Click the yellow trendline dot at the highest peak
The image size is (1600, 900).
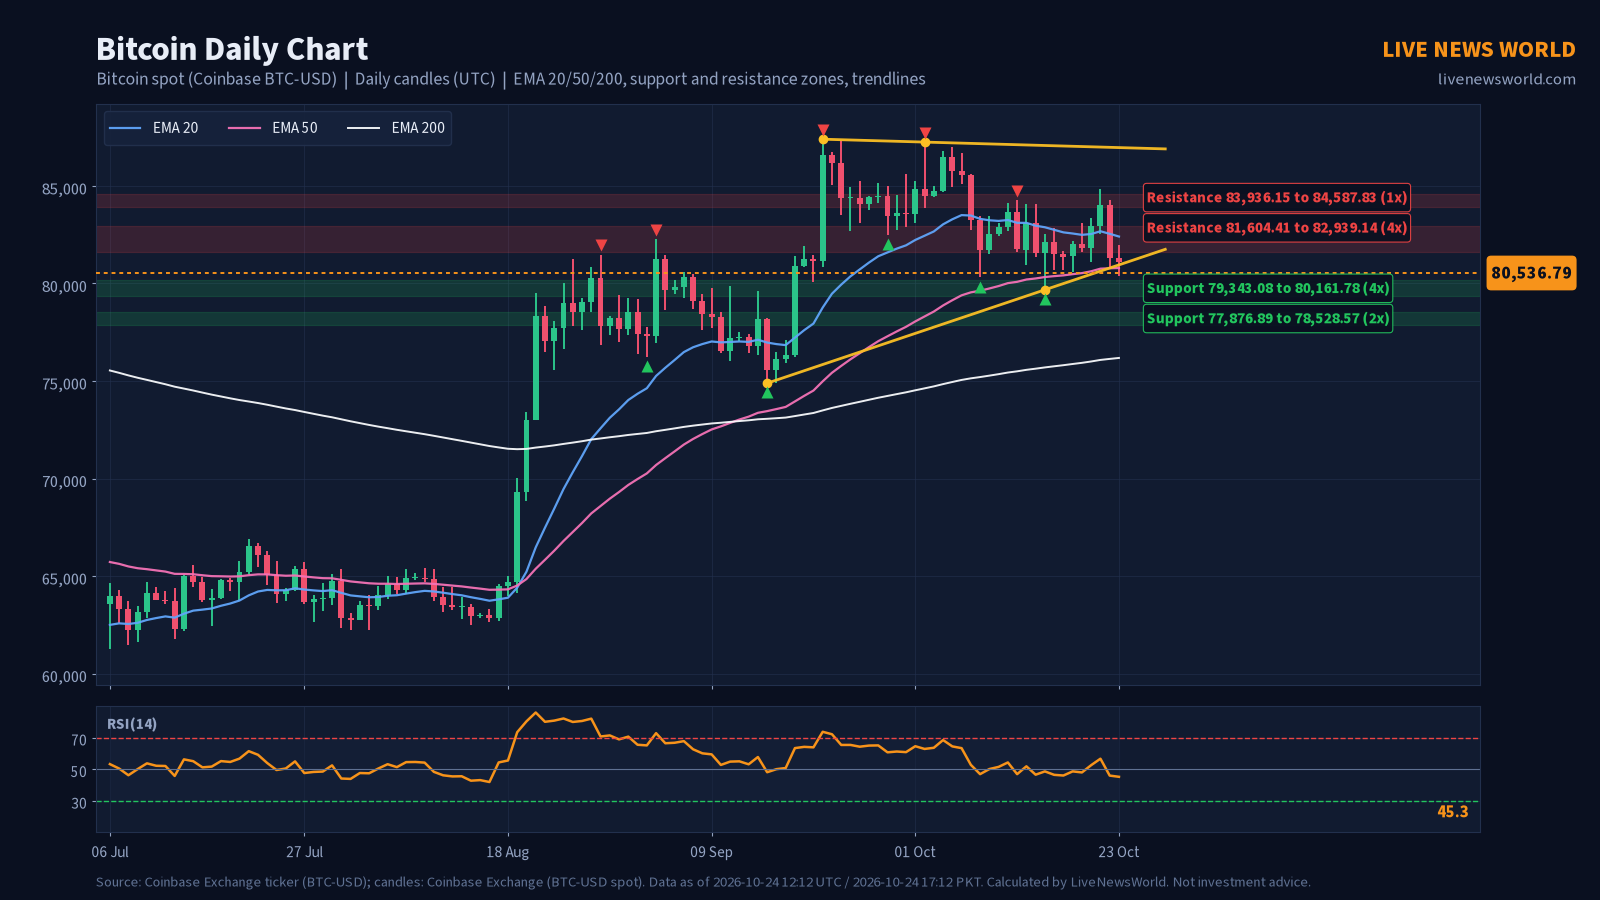[x=823, y=139]
